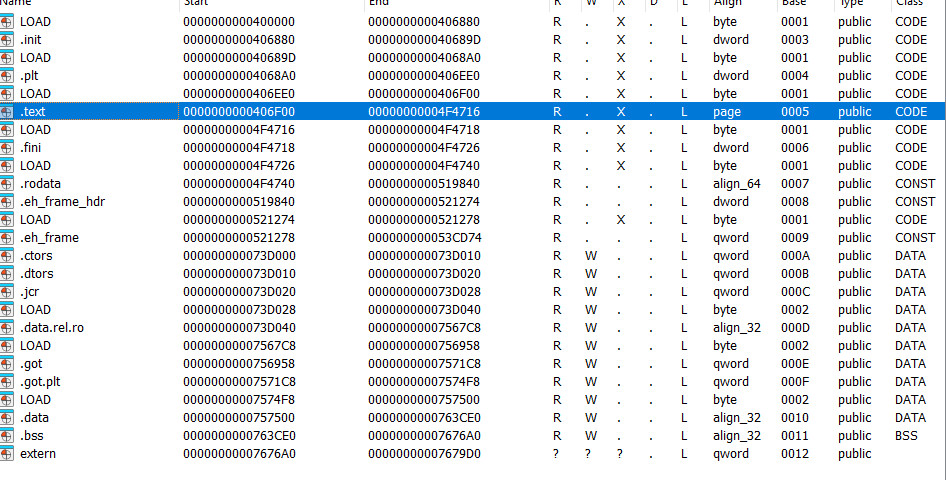Click the icon next to the extern segment
Viewport: 946px width, 480px height.
8,453
